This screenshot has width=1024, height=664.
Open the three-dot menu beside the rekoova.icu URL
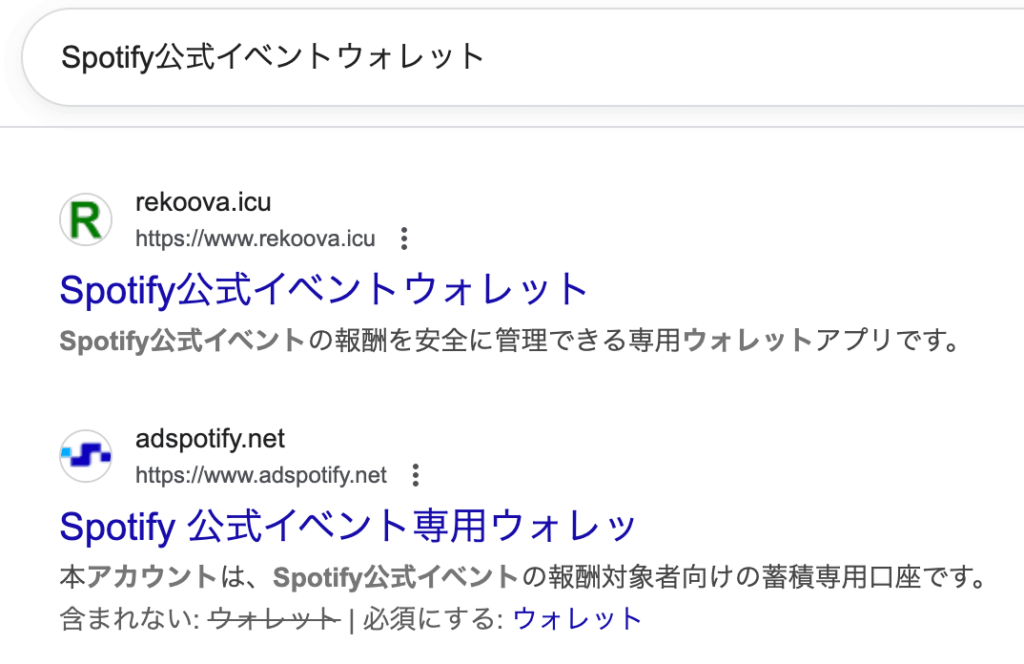pyautogui.click(x=404, y=239)
